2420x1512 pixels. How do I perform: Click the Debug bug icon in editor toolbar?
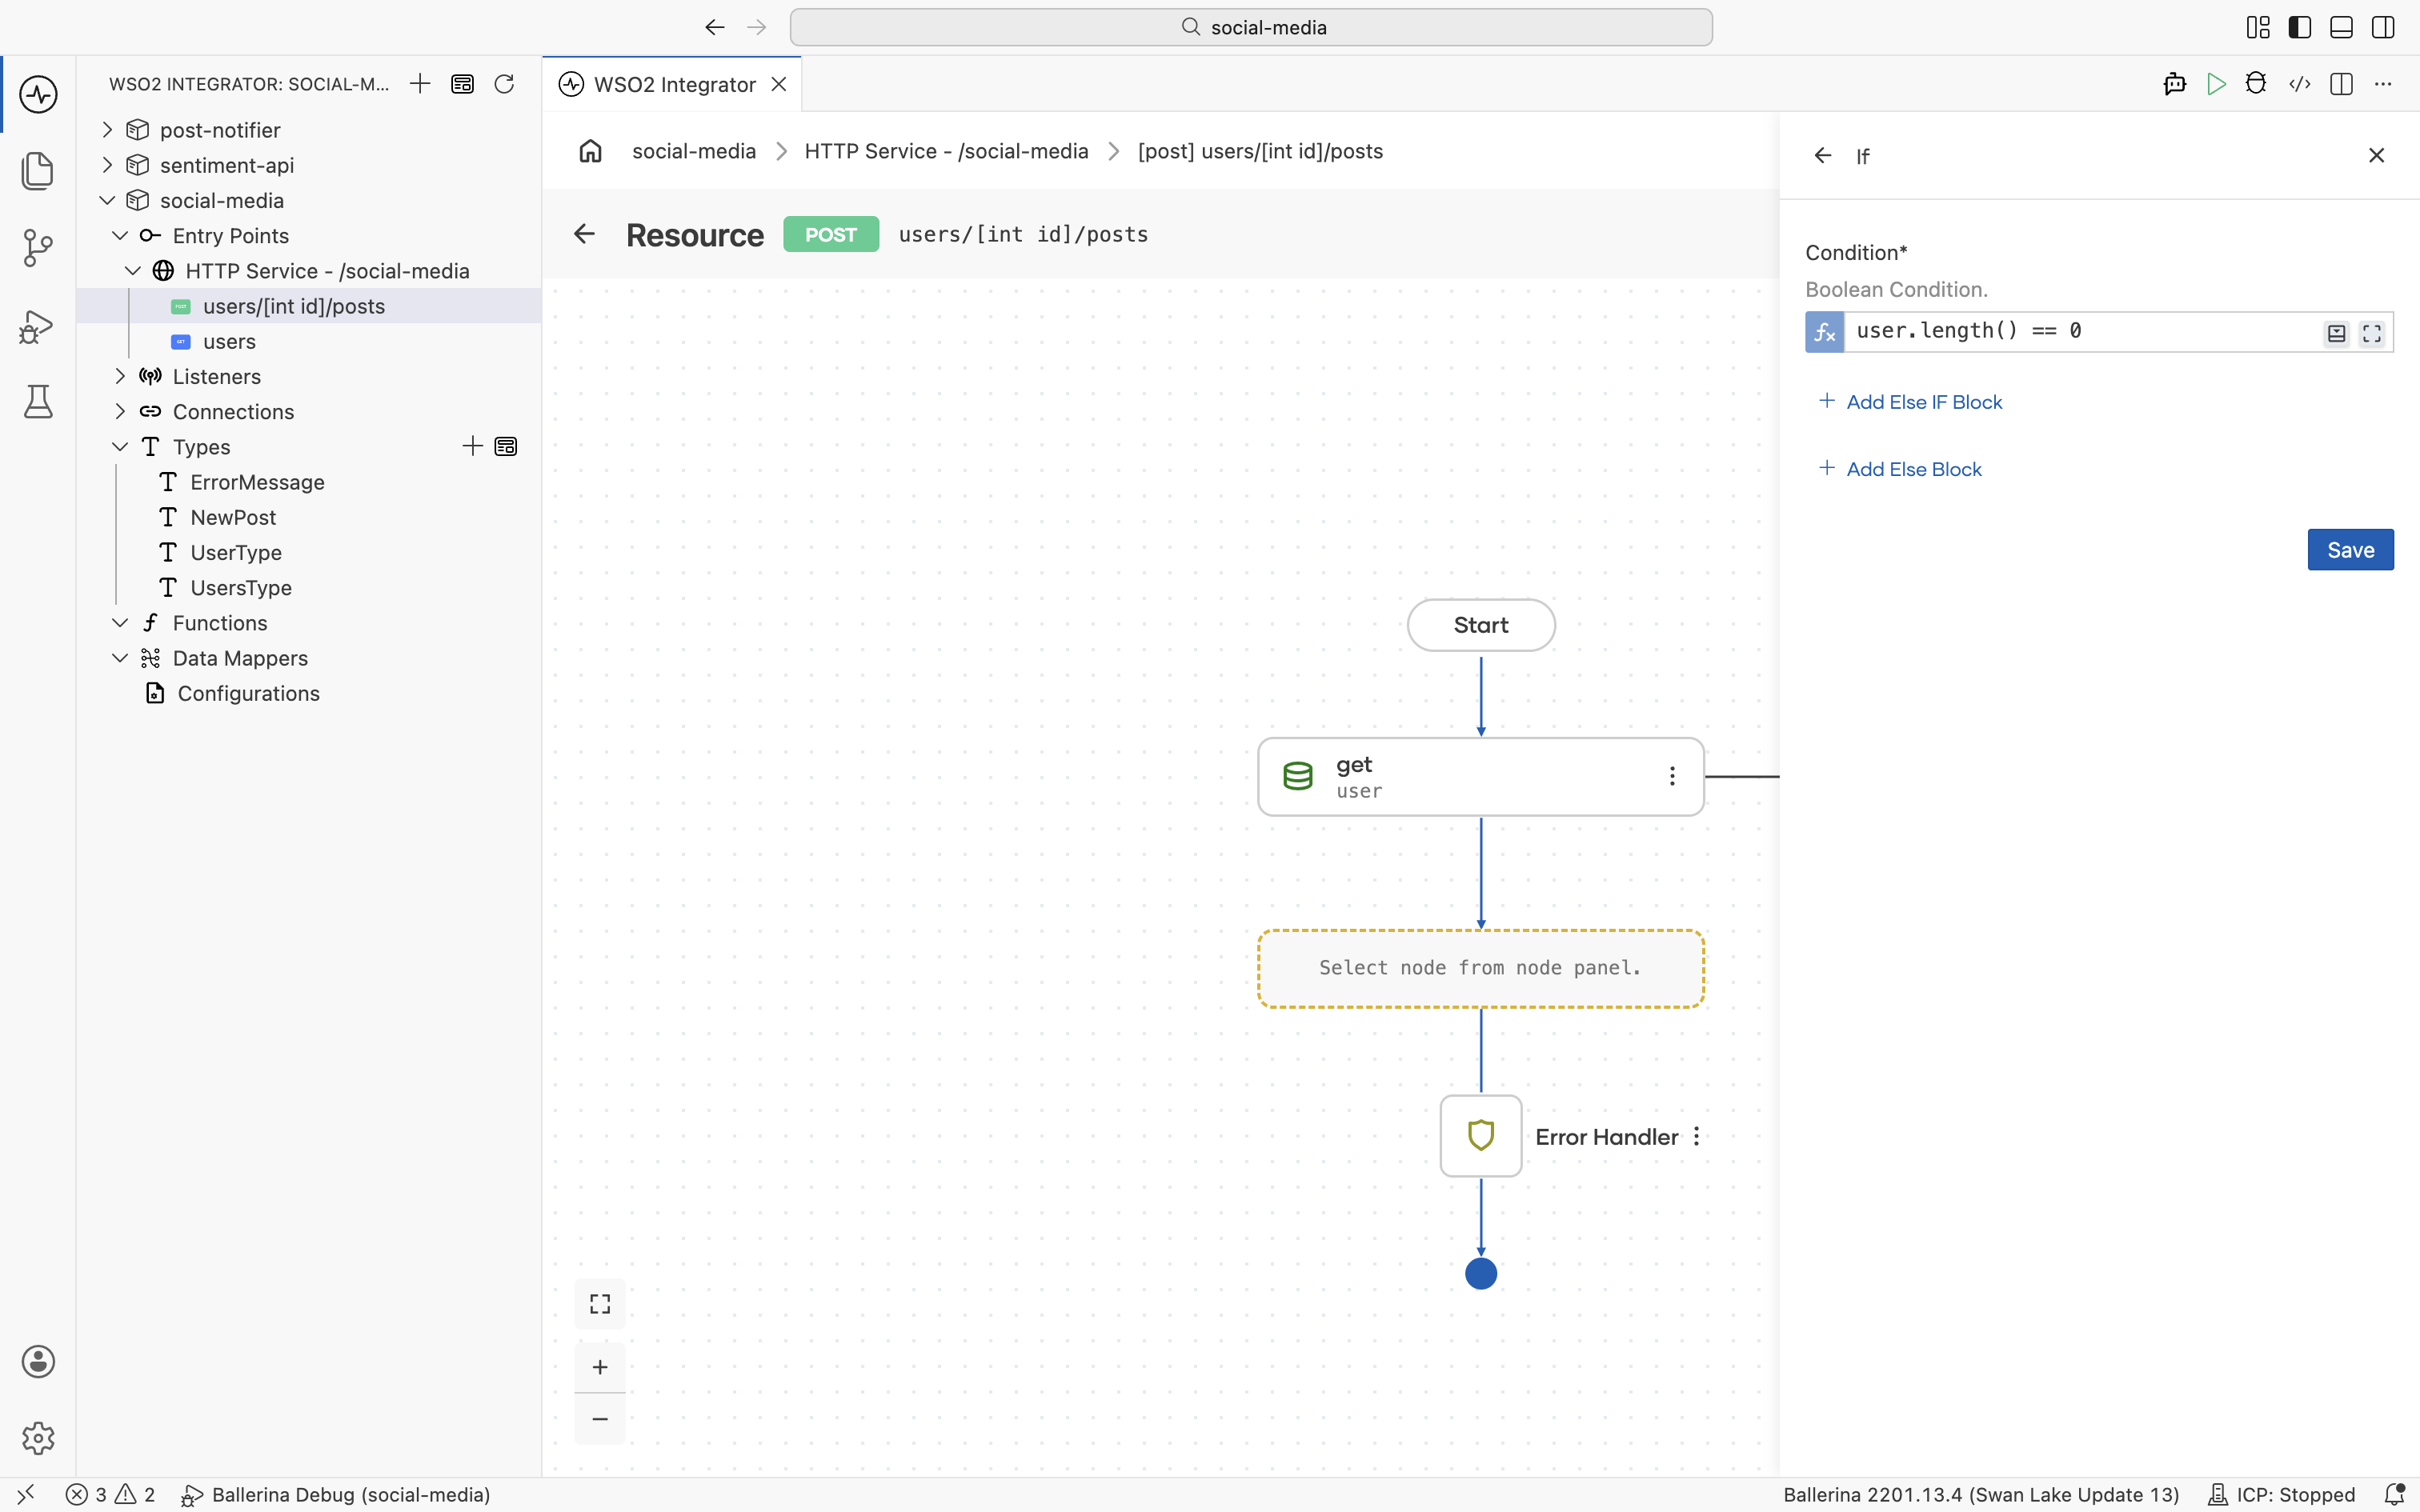click(2256, 84)
